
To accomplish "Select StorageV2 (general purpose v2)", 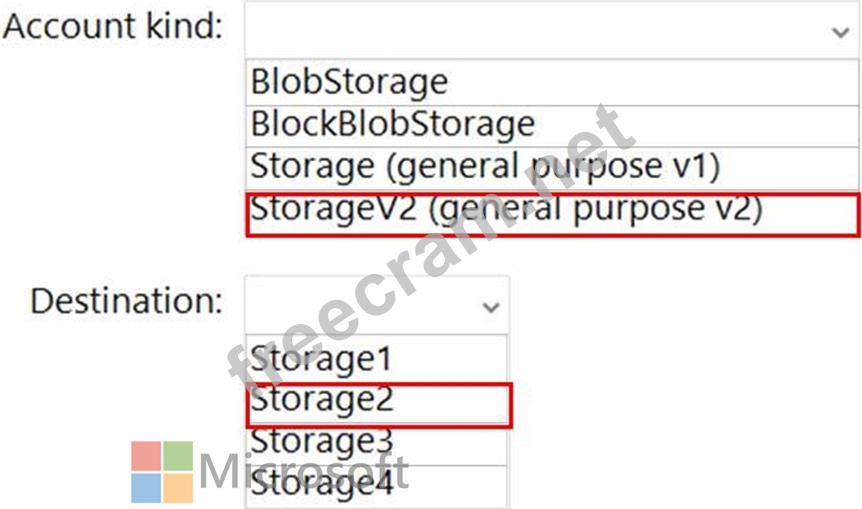I will pos(506,209).
